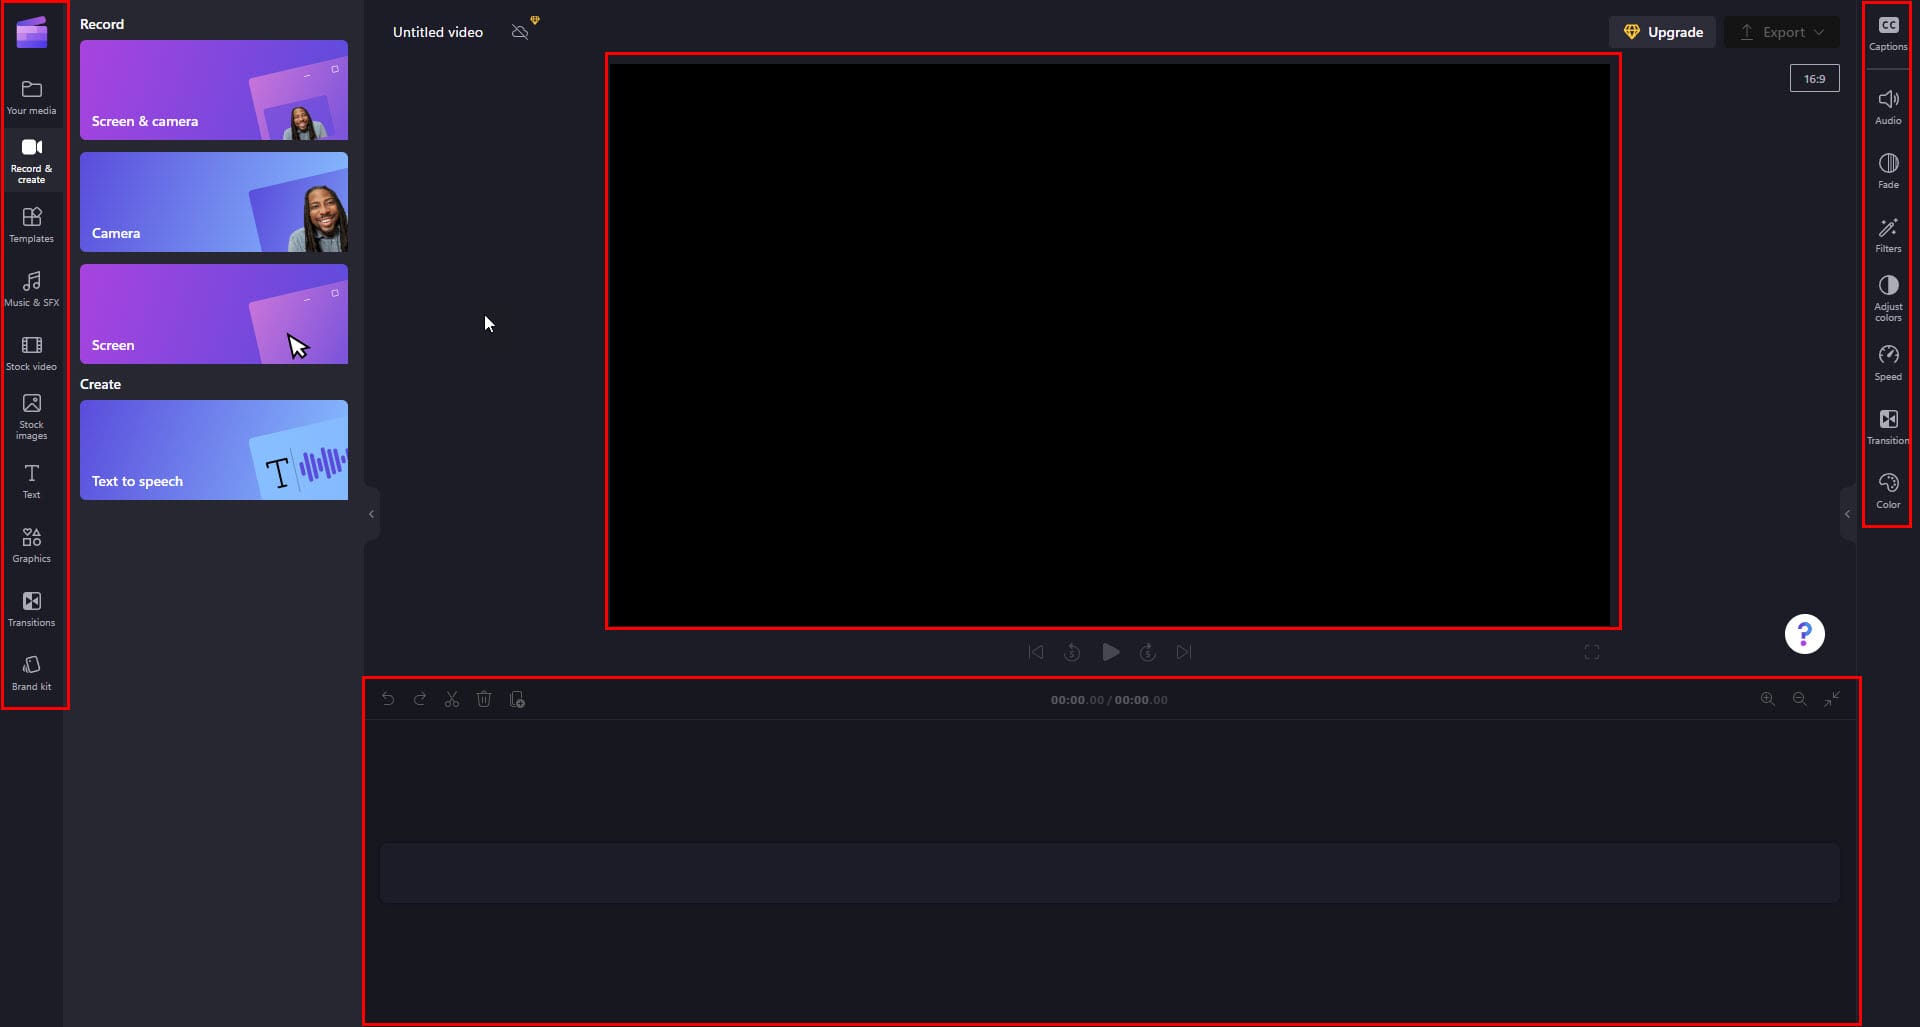Open the Your media panel
Image resolution: width=1920 pixels, height=1027 pixels.
[32, 97]
